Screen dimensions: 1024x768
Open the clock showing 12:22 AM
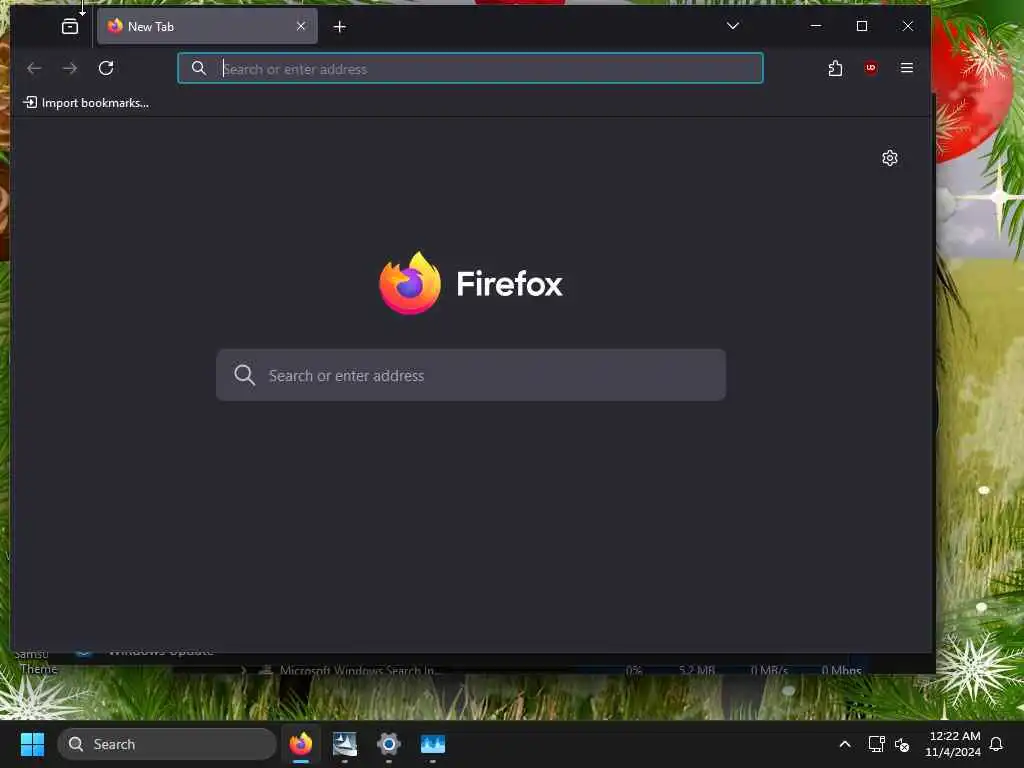(953, 744)
